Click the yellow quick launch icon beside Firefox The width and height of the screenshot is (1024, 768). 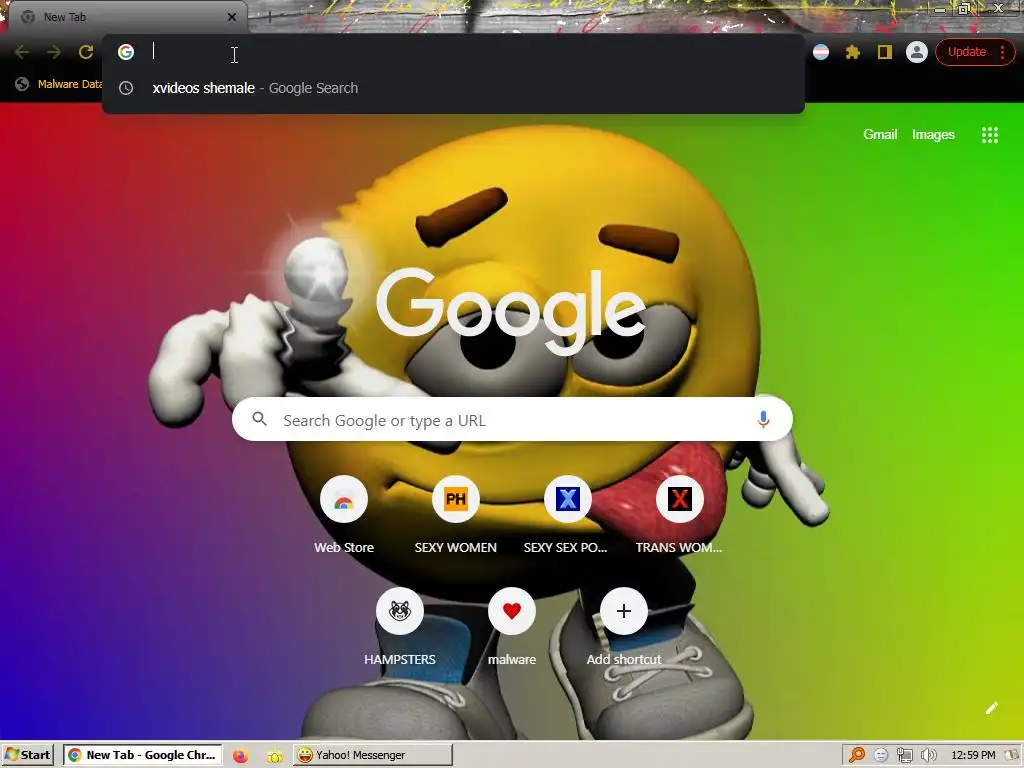(x=274, y=756)
